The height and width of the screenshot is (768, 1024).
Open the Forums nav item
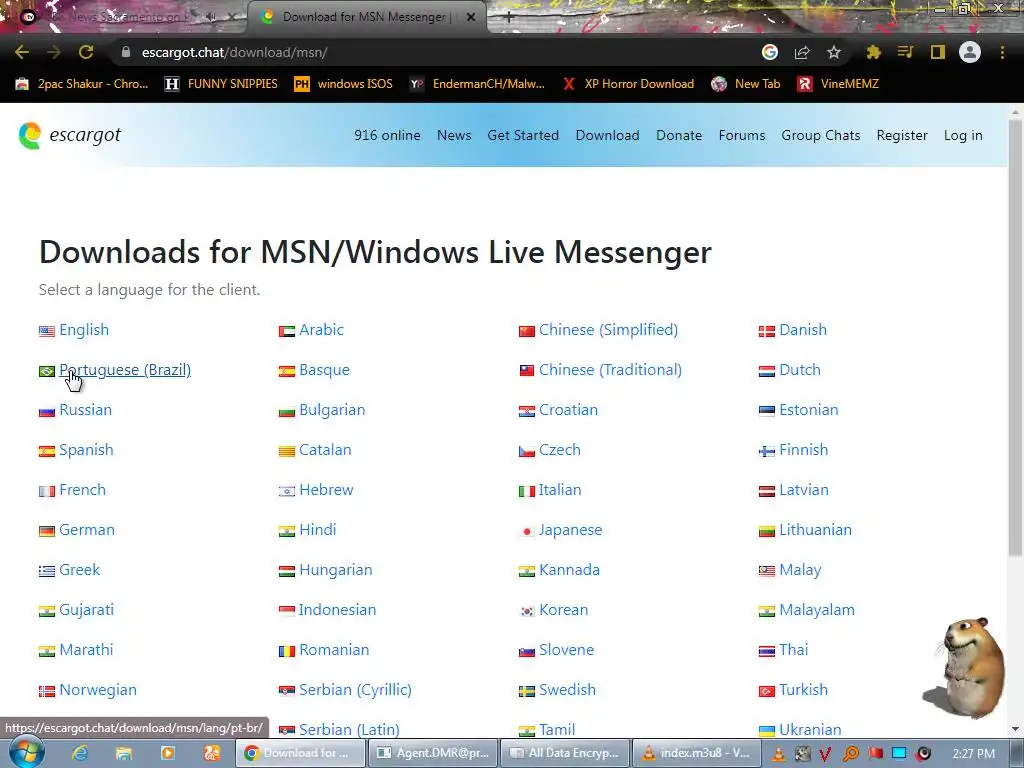(x=742, y=135)
